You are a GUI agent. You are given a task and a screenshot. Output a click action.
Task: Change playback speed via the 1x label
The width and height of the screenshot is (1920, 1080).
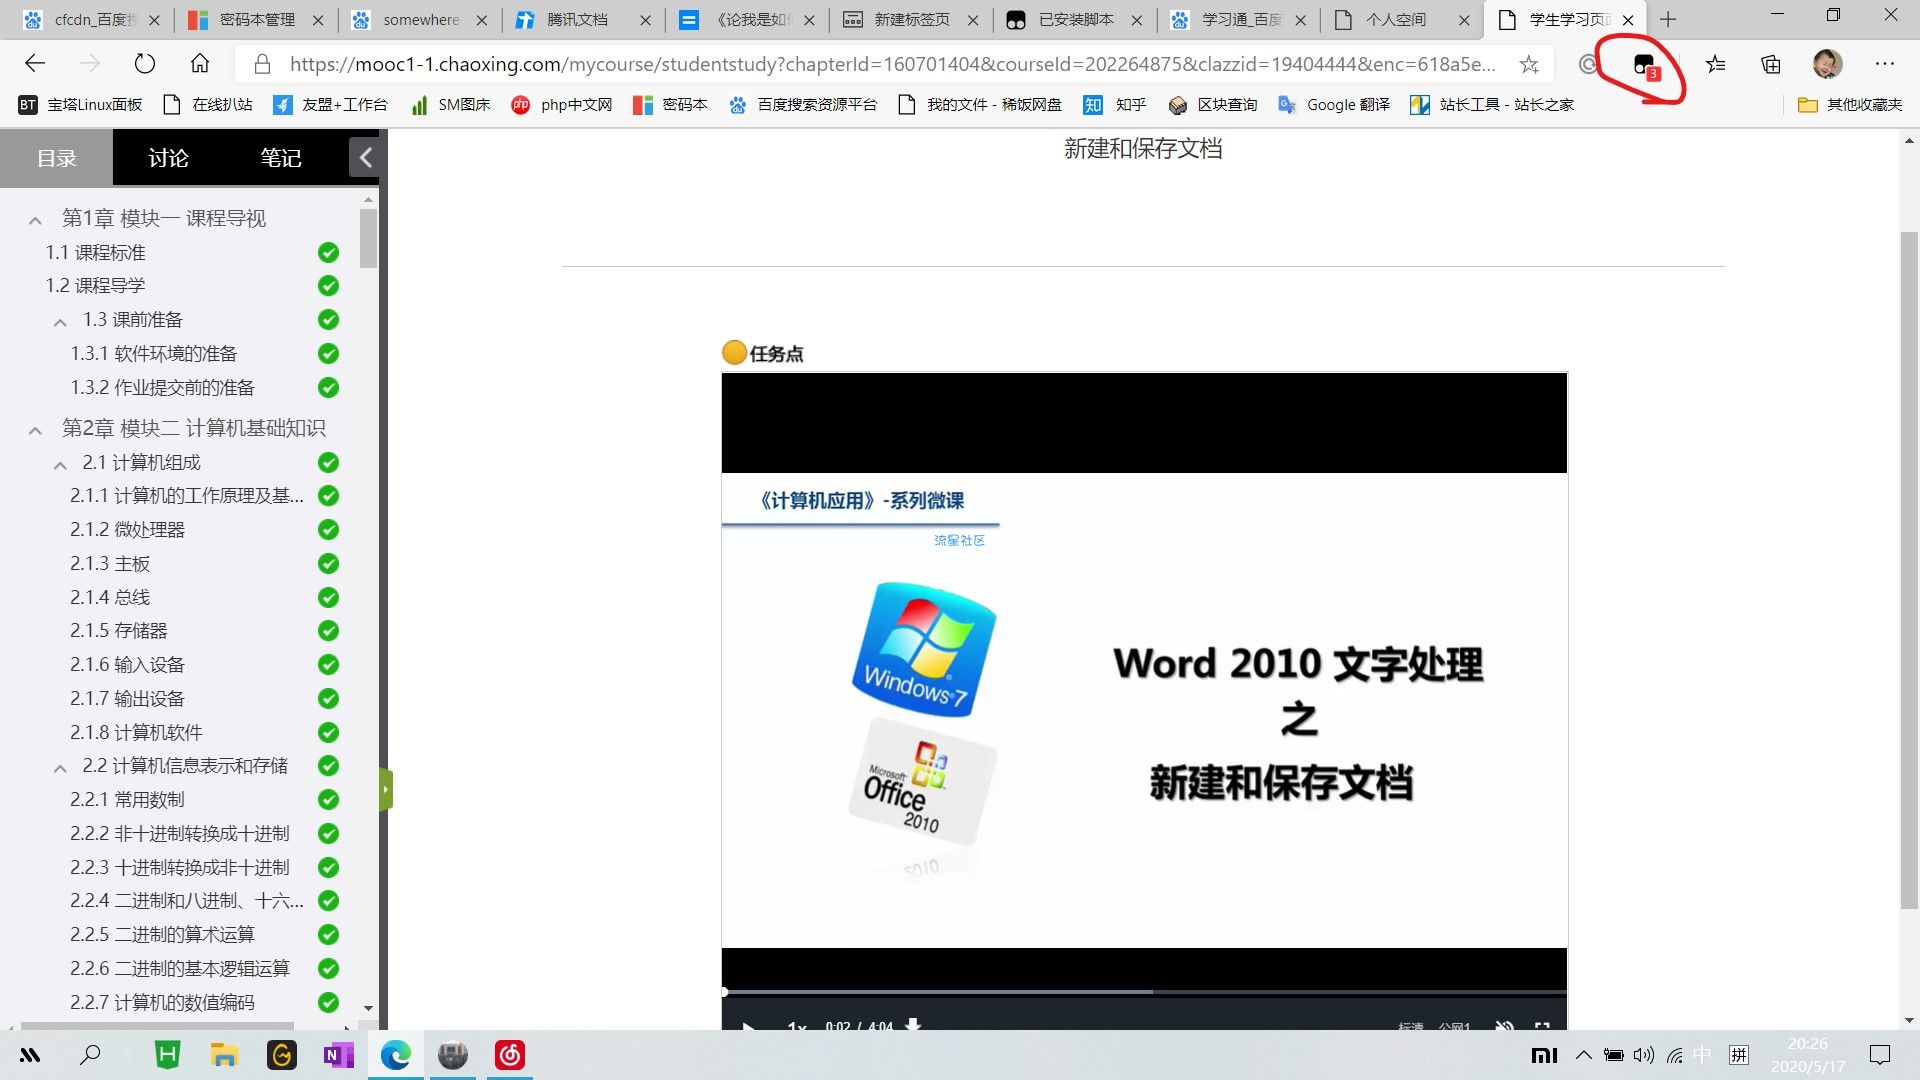click(797, 1027)
